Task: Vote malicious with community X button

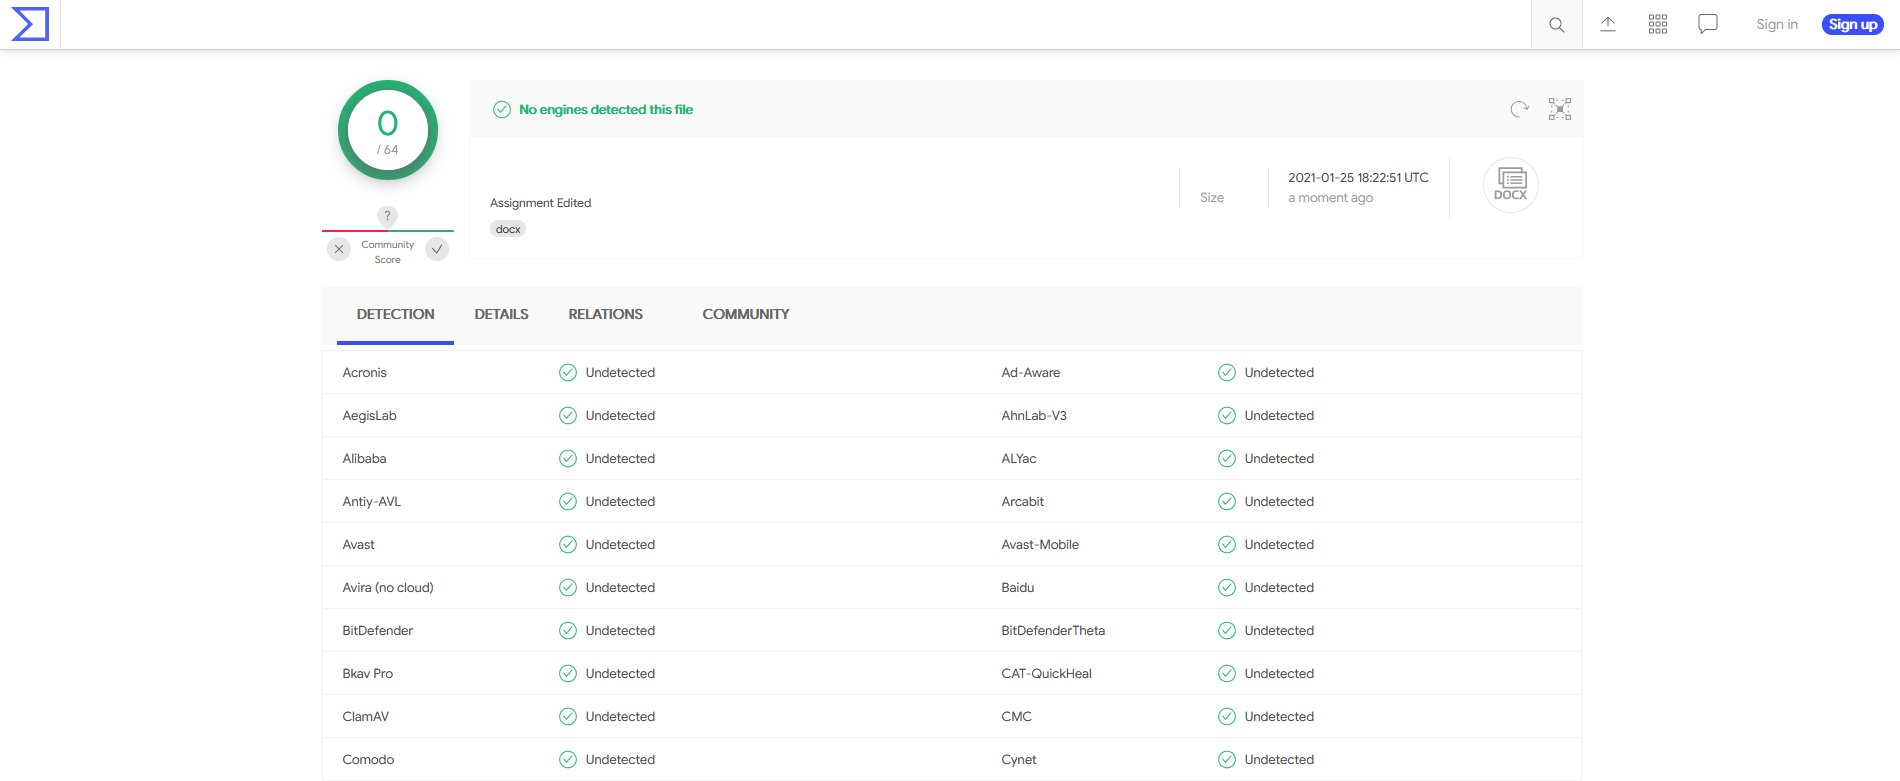Action: (339, 249)
